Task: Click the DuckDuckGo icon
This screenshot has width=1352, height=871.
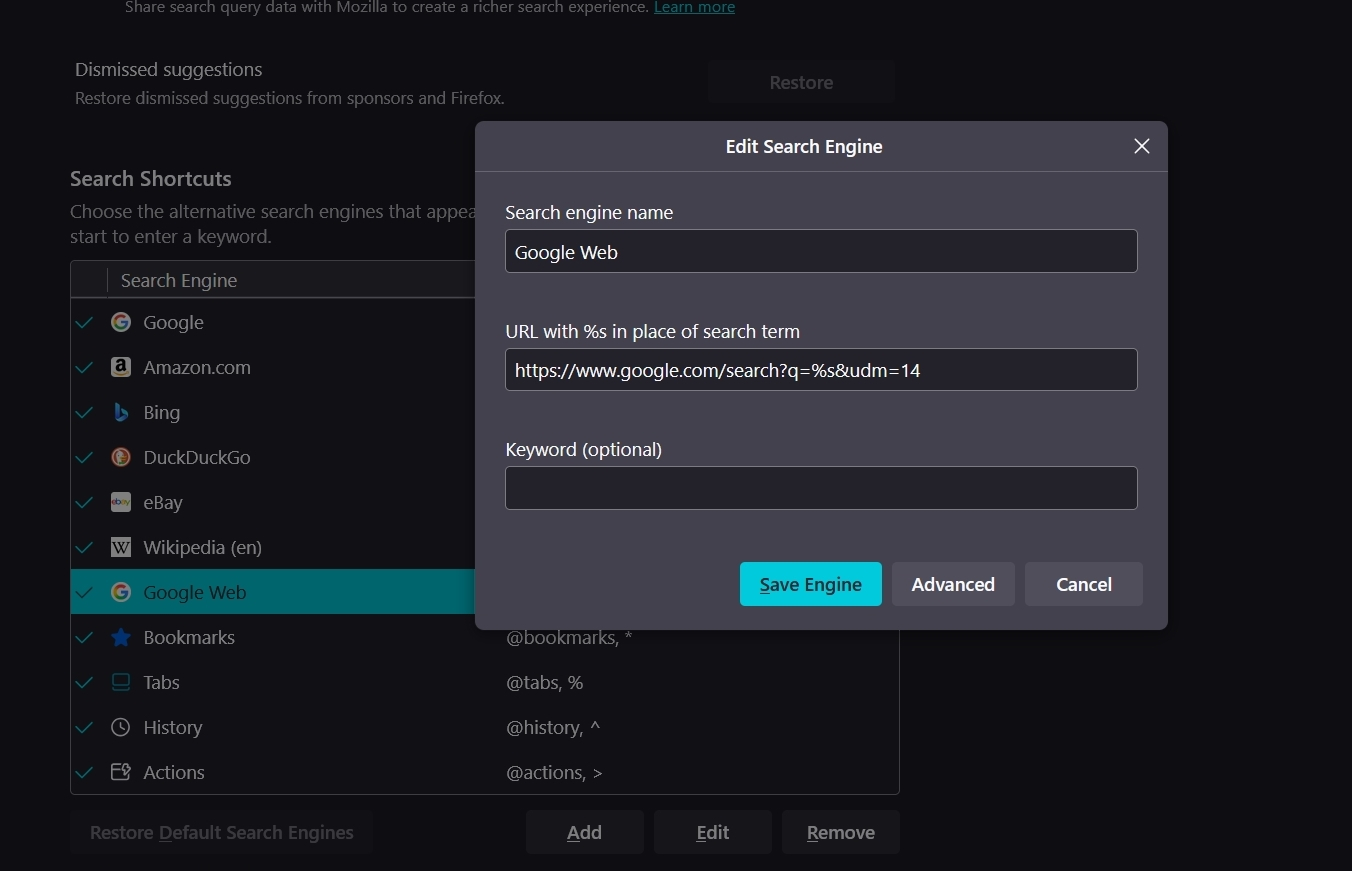Action: 121,457
